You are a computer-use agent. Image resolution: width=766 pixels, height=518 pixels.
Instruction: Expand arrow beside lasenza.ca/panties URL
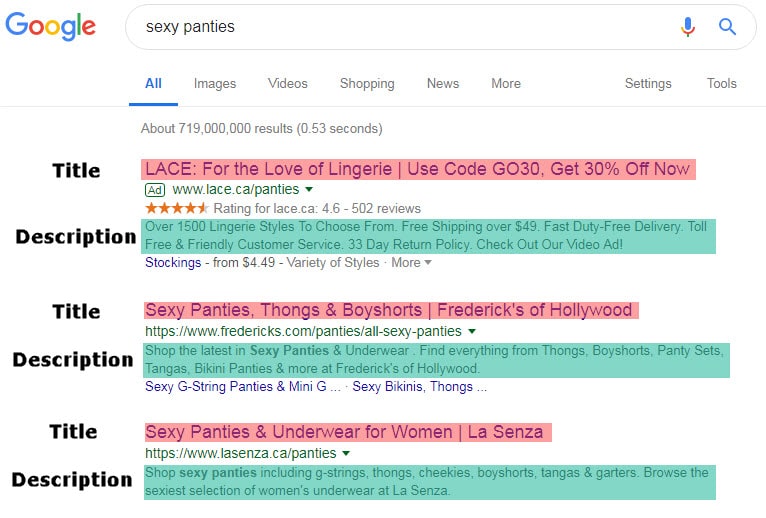[346, 453]
